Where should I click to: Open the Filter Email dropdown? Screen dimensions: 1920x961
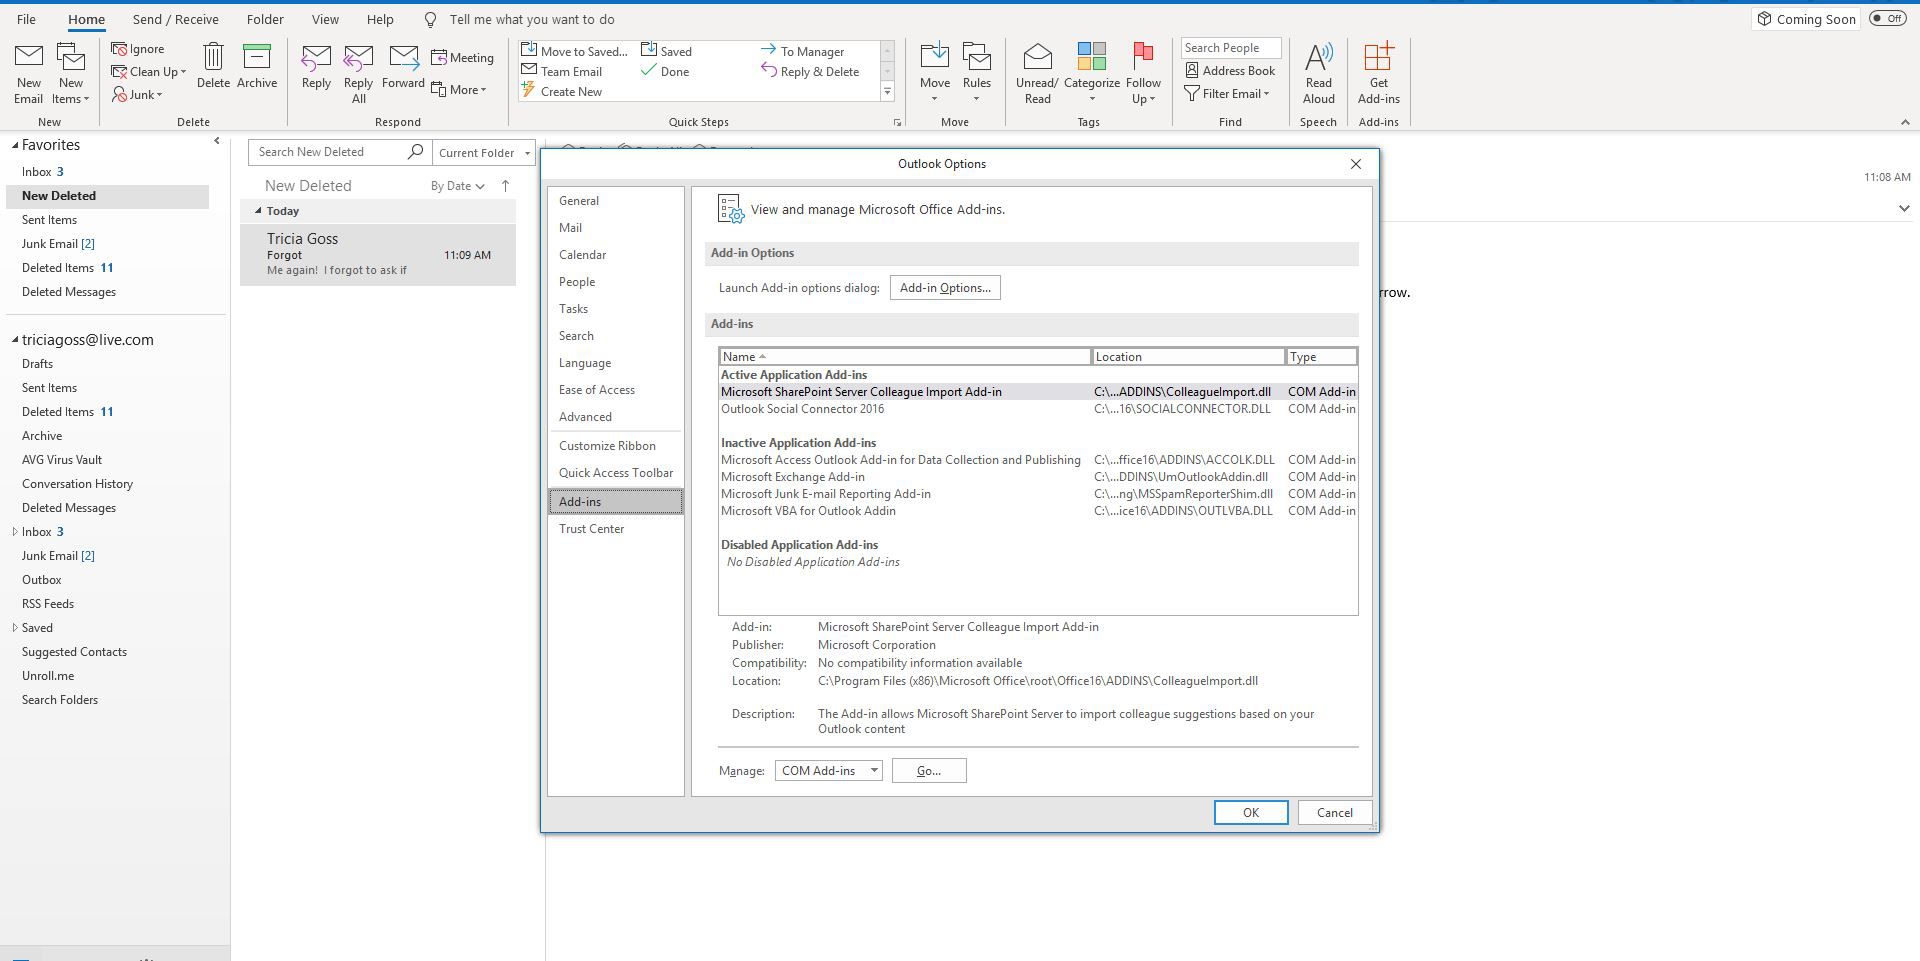tap(1227, 94)
